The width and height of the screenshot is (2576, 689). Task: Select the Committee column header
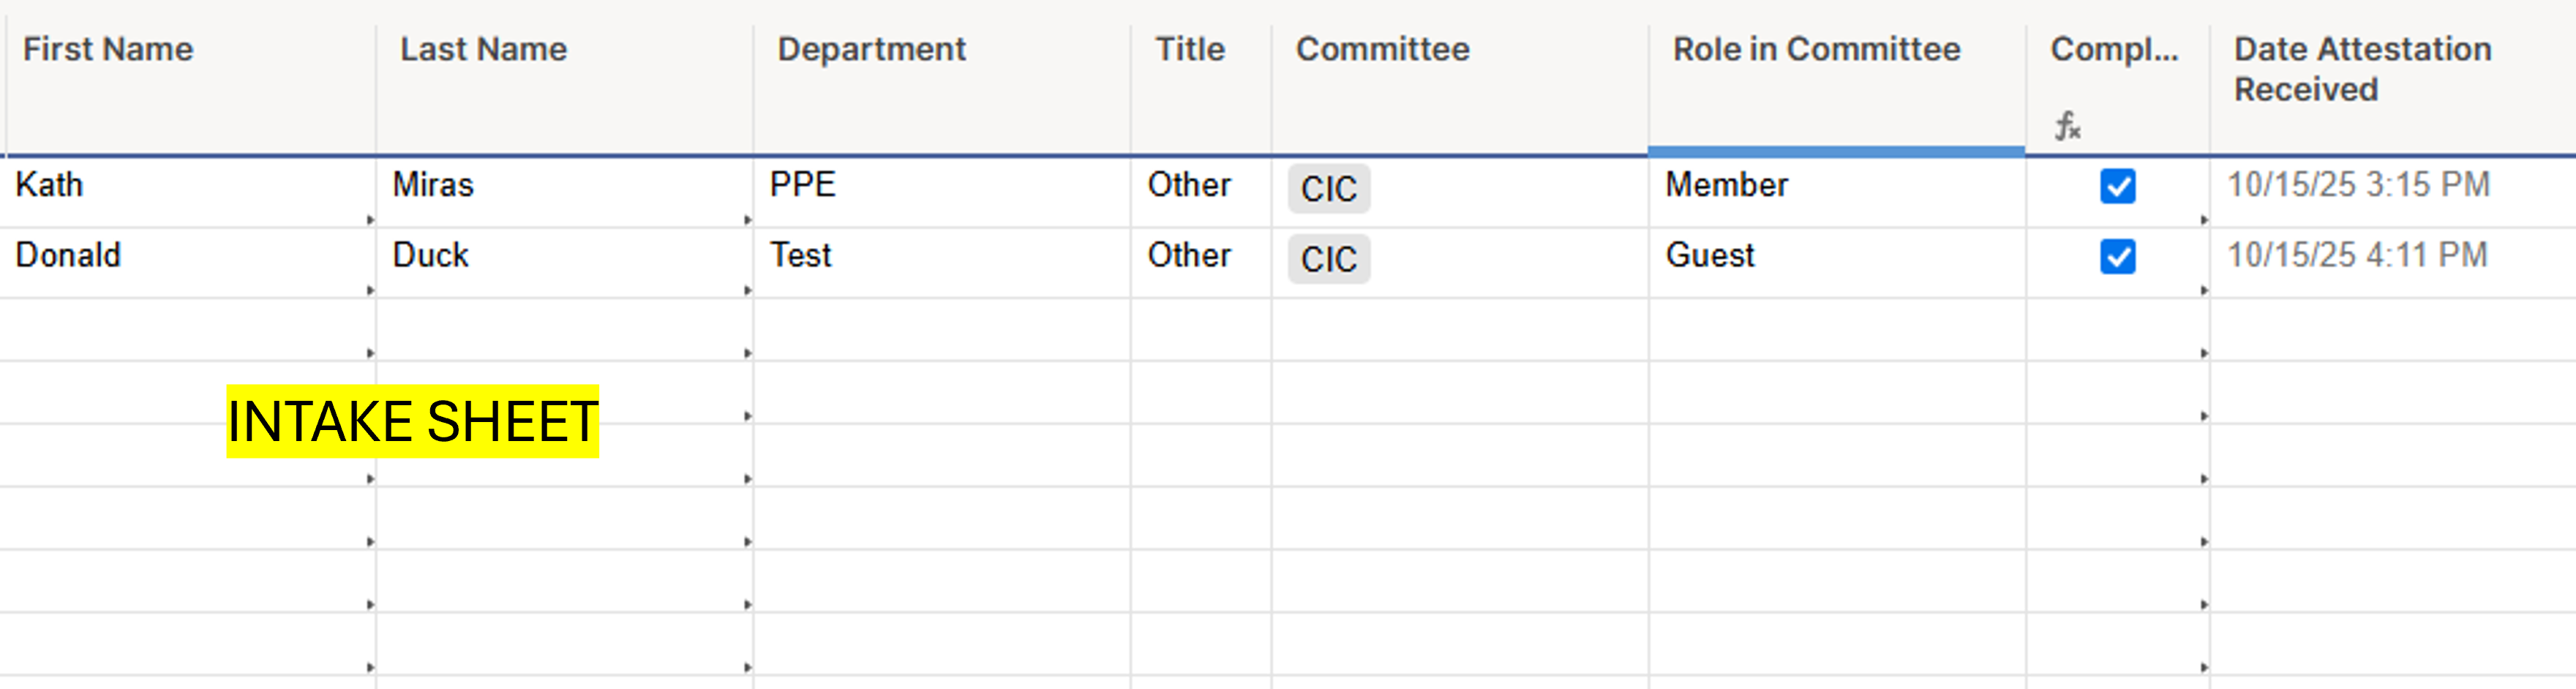click(1382, 49)
